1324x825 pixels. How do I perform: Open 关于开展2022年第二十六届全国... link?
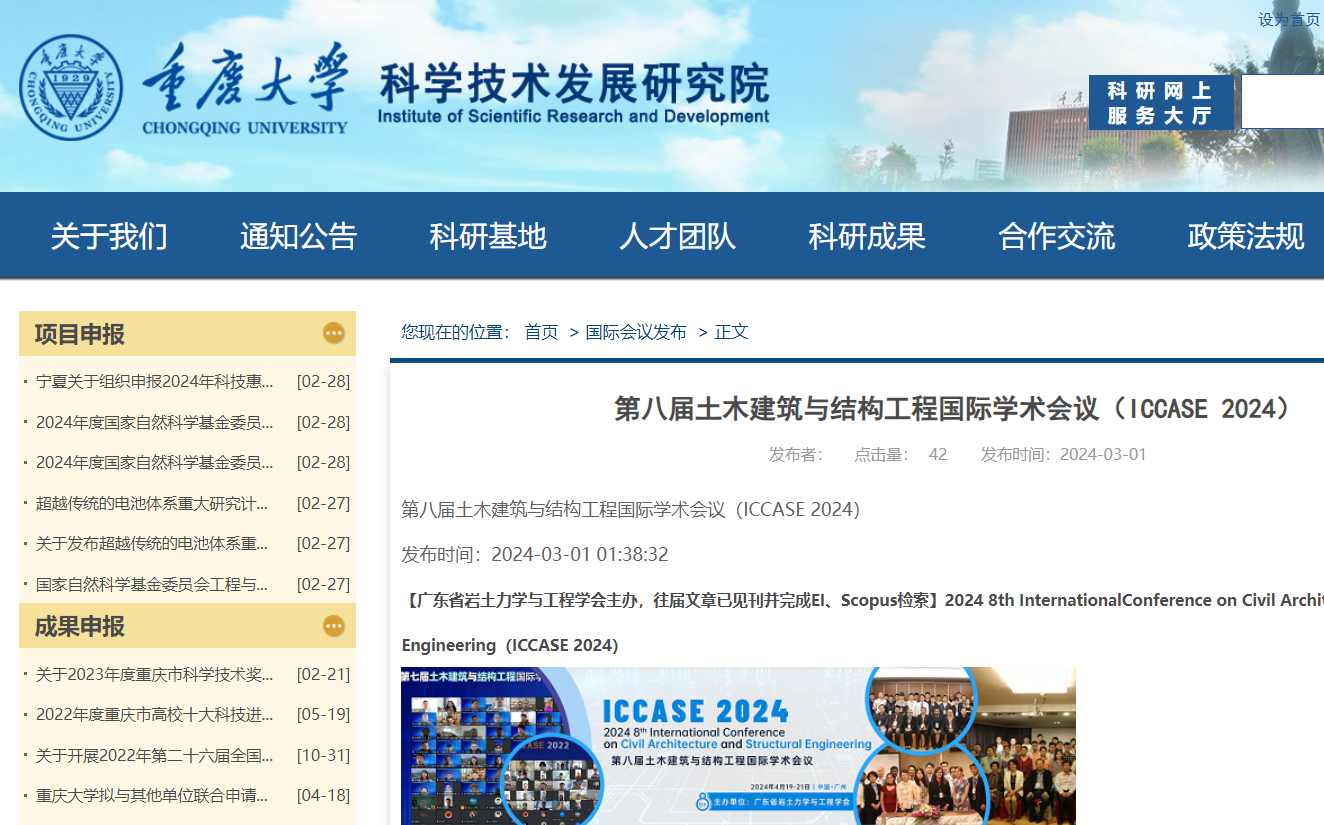pyautogui.click(x=155, y=755)
